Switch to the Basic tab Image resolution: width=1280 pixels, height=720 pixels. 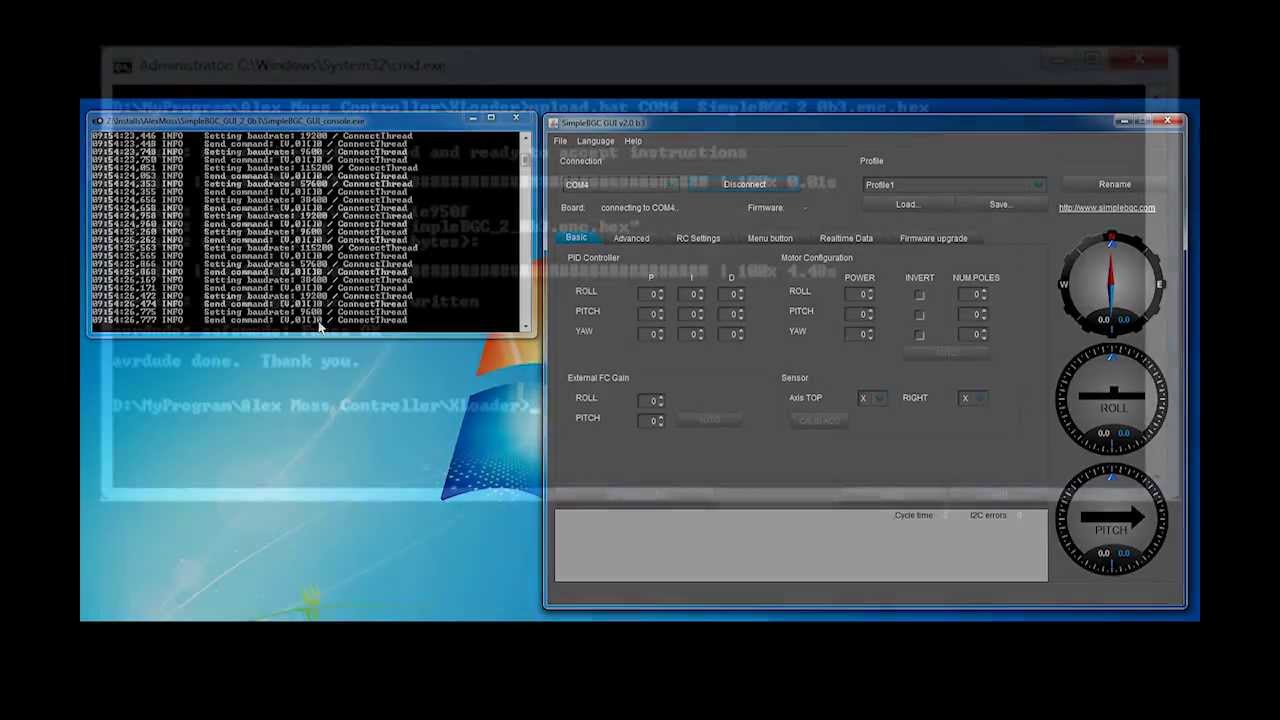[x=576, y=238]
